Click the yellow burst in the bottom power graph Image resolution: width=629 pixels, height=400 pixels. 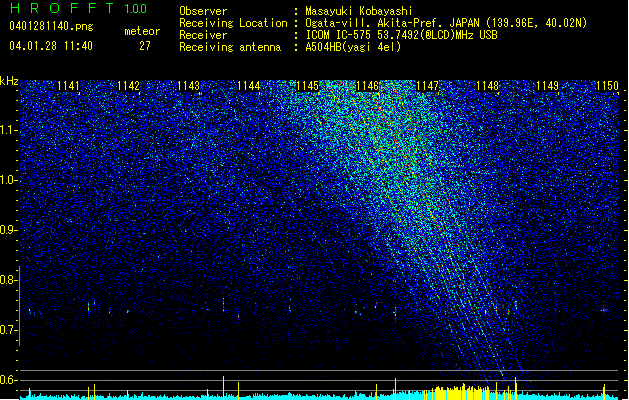461,392
